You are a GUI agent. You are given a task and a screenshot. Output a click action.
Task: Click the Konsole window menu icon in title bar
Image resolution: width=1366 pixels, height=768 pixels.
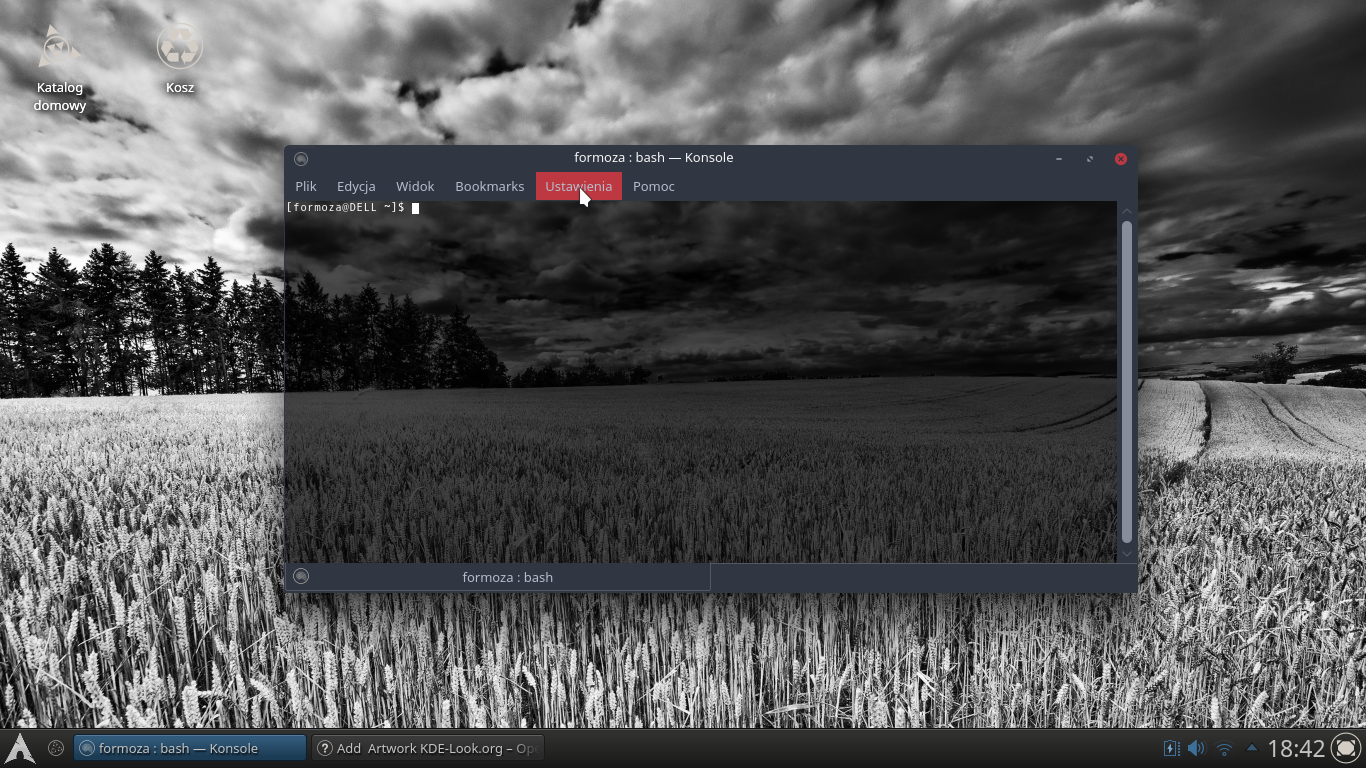pyautogui.click(x=301, y=158)
